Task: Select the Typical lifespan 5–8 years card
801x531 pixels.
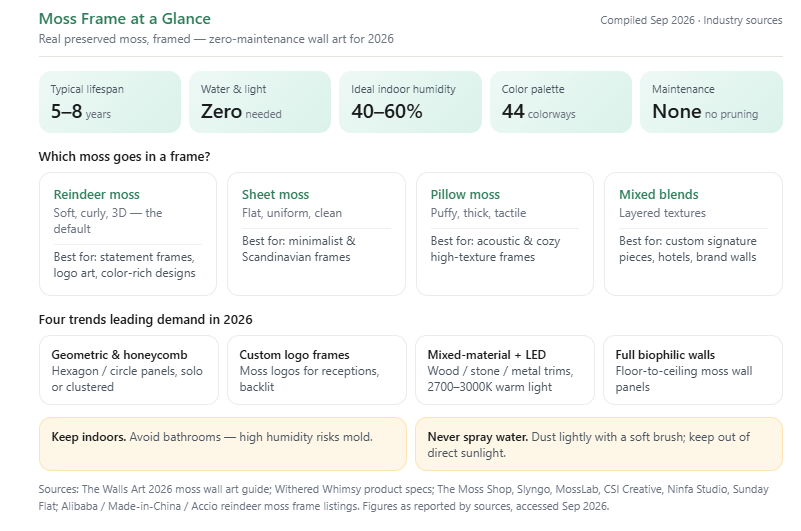Action: click(x=110, y=102)
